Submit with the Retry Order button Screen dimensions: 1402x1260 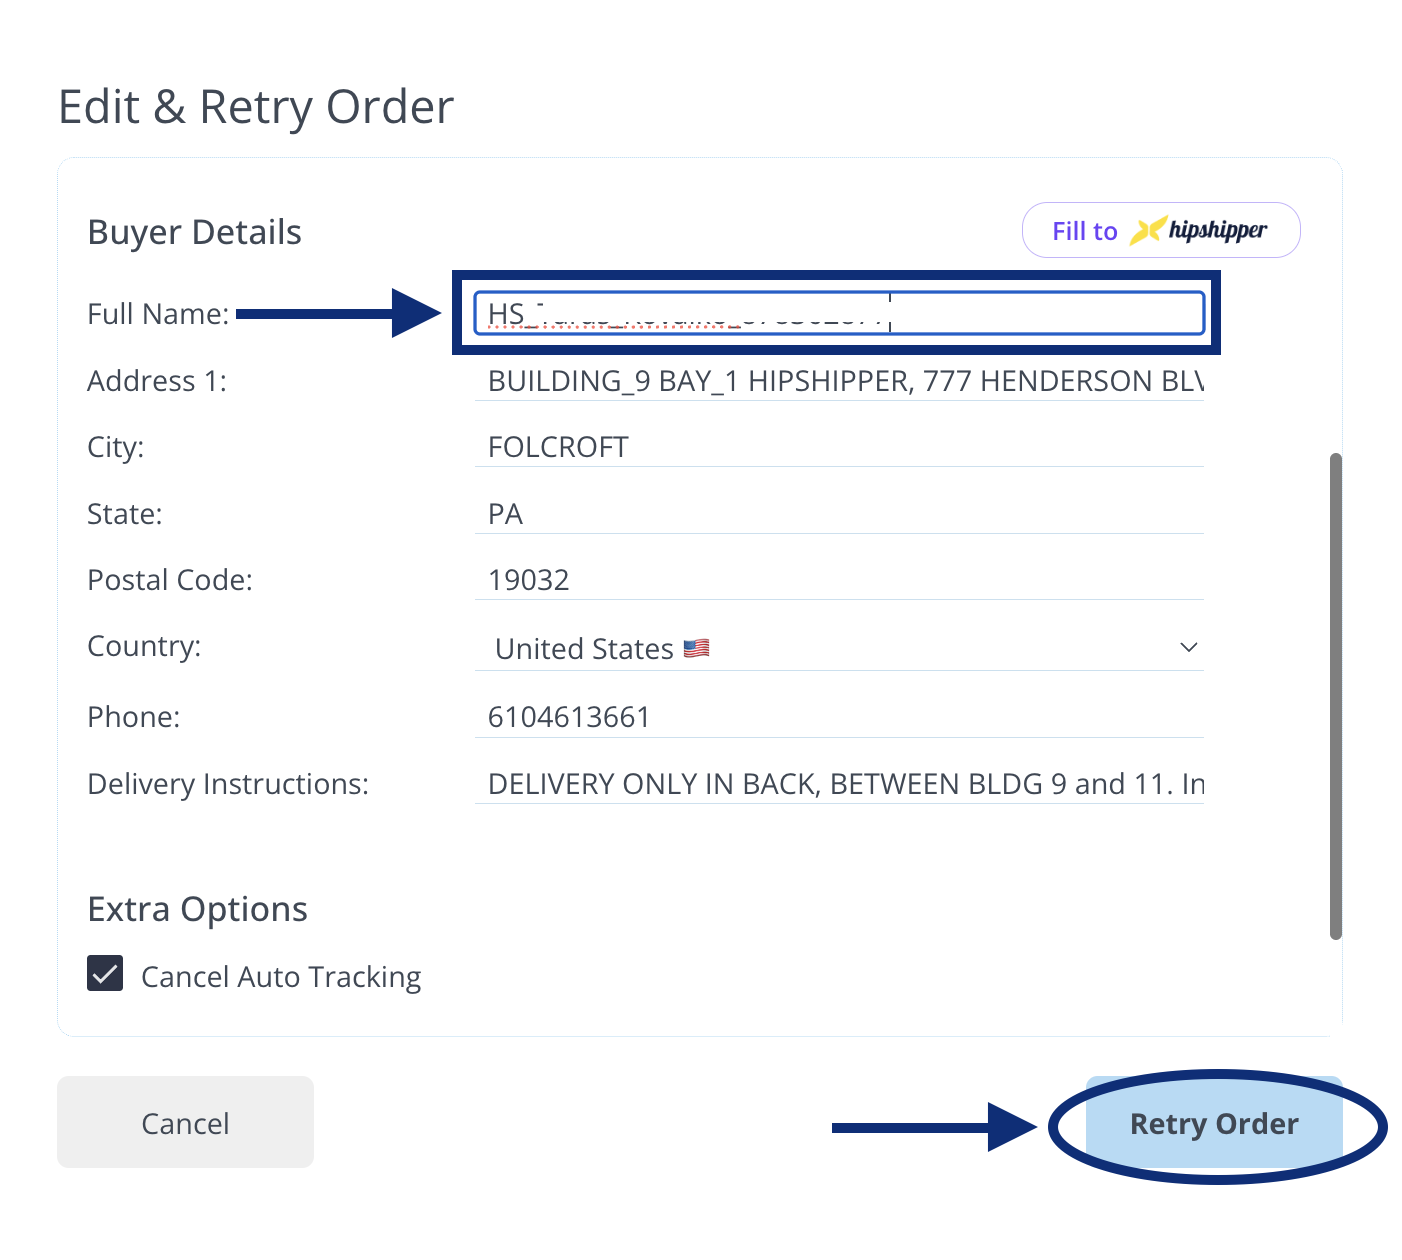point(1213,1124)
